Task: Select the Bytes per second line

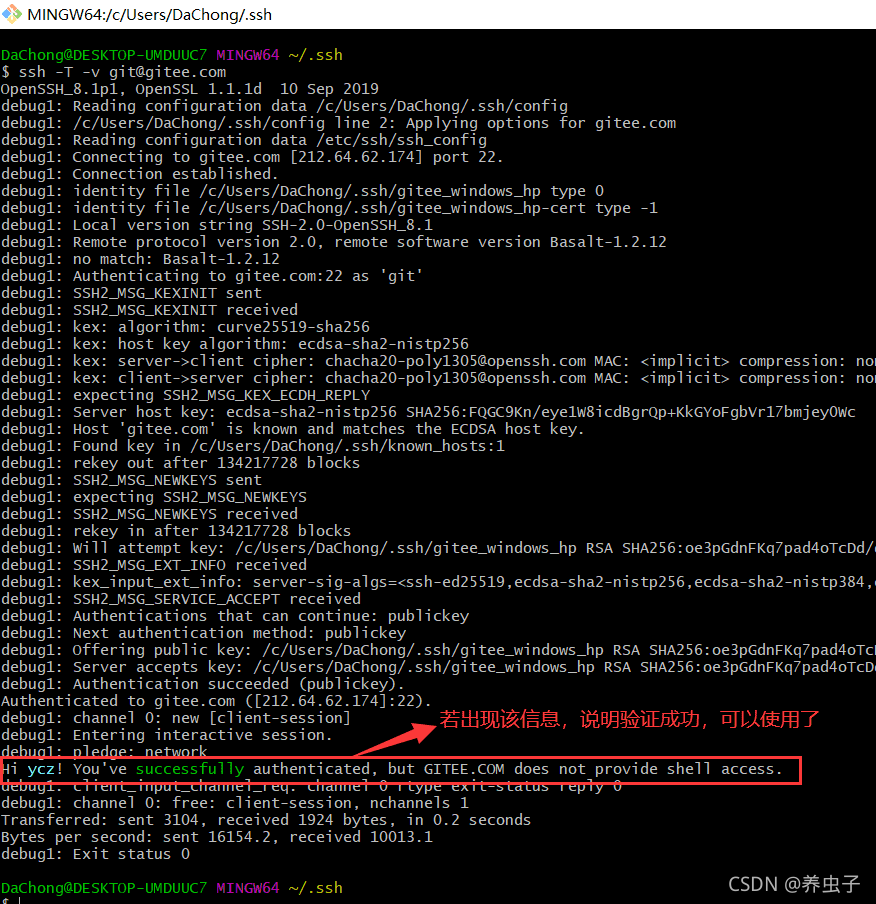Action: [x=217, y=837]
